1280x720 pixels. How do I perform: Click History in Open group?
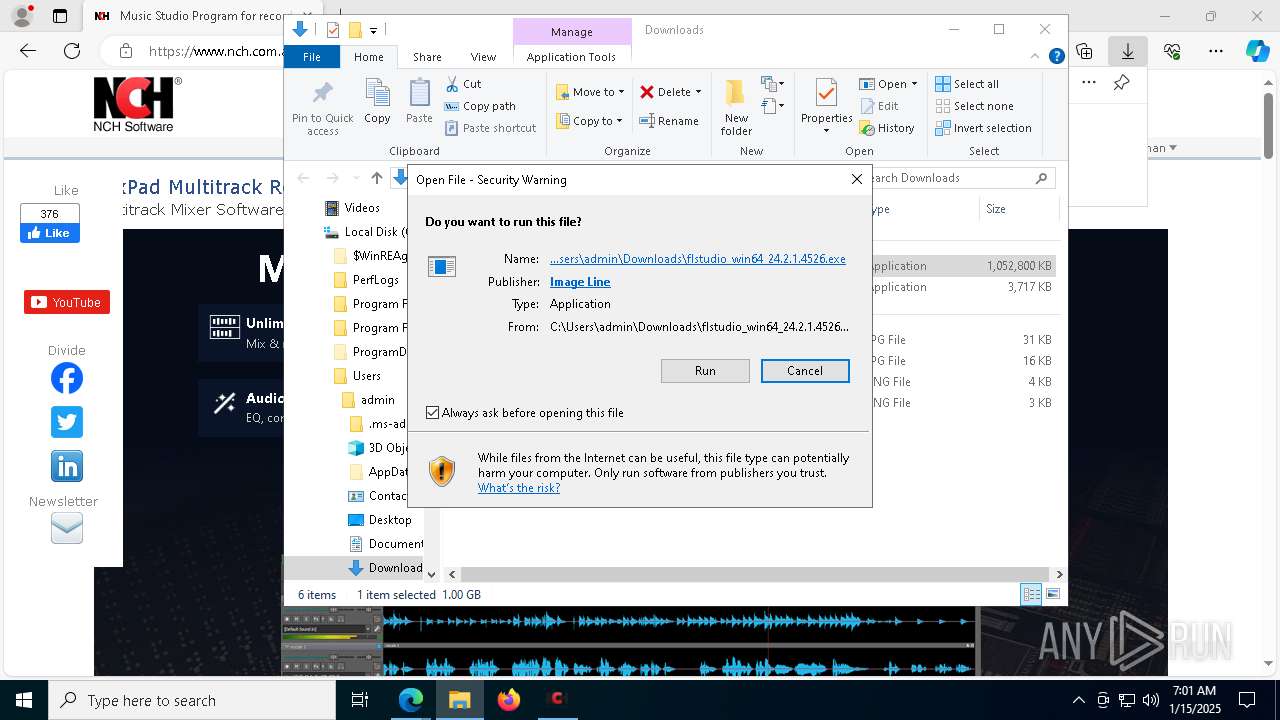[887, 128]
